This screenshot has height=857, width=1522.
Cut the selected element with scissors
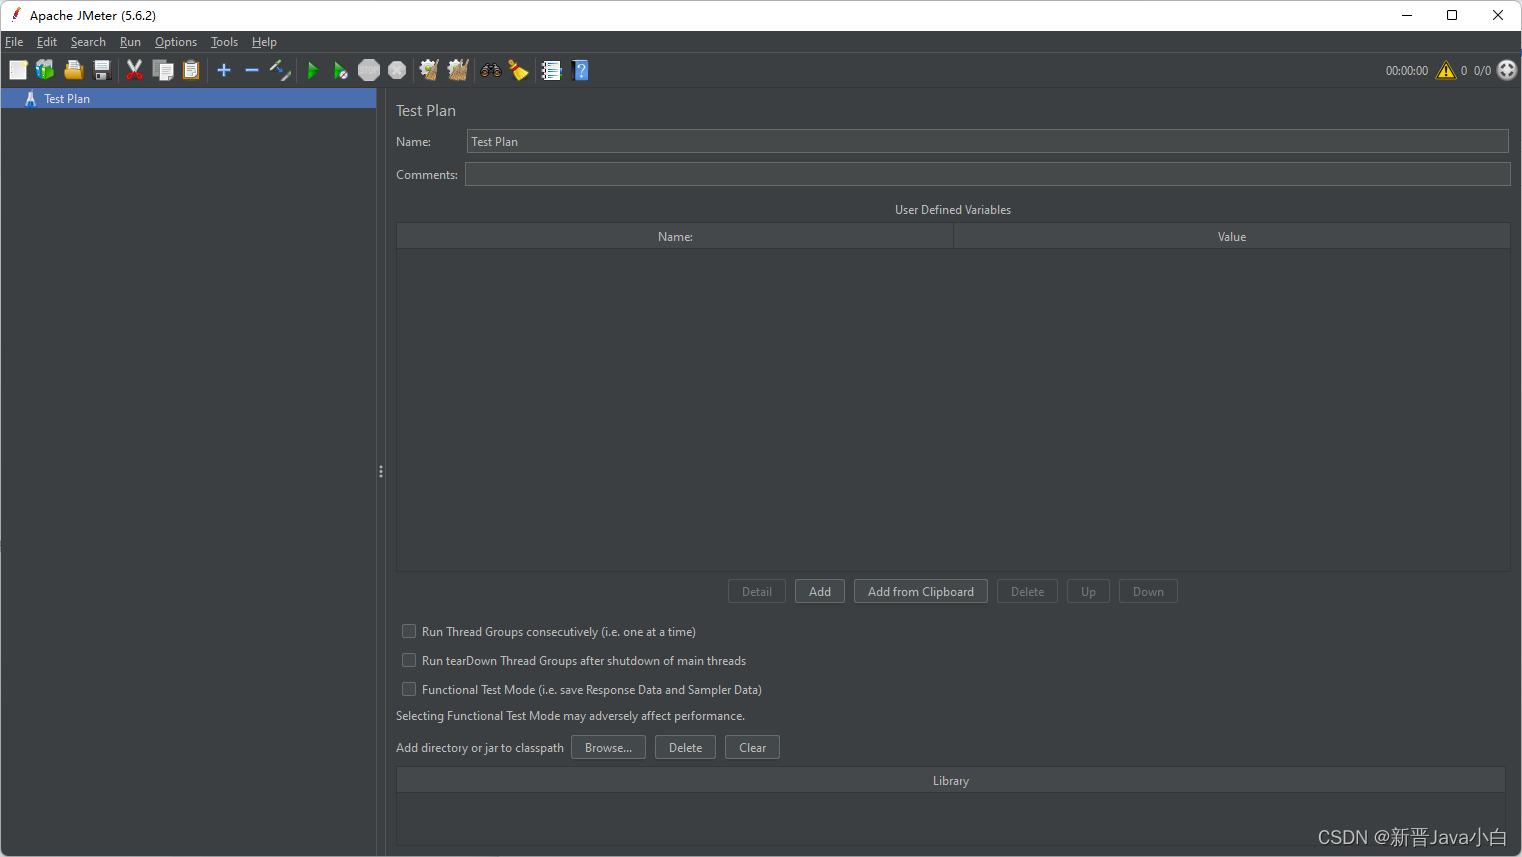coord(134,70)
